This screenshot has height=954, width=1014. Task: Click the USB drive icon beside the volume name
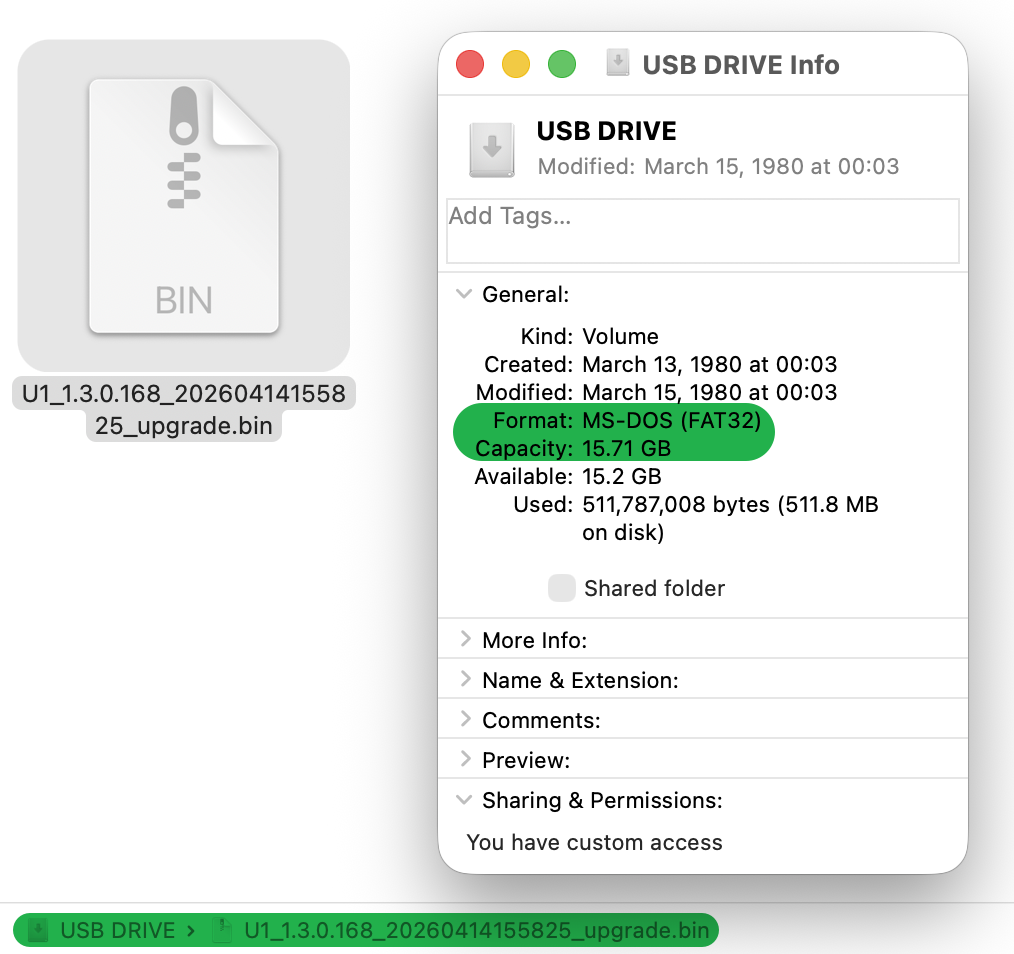click(x=491, y=150)
